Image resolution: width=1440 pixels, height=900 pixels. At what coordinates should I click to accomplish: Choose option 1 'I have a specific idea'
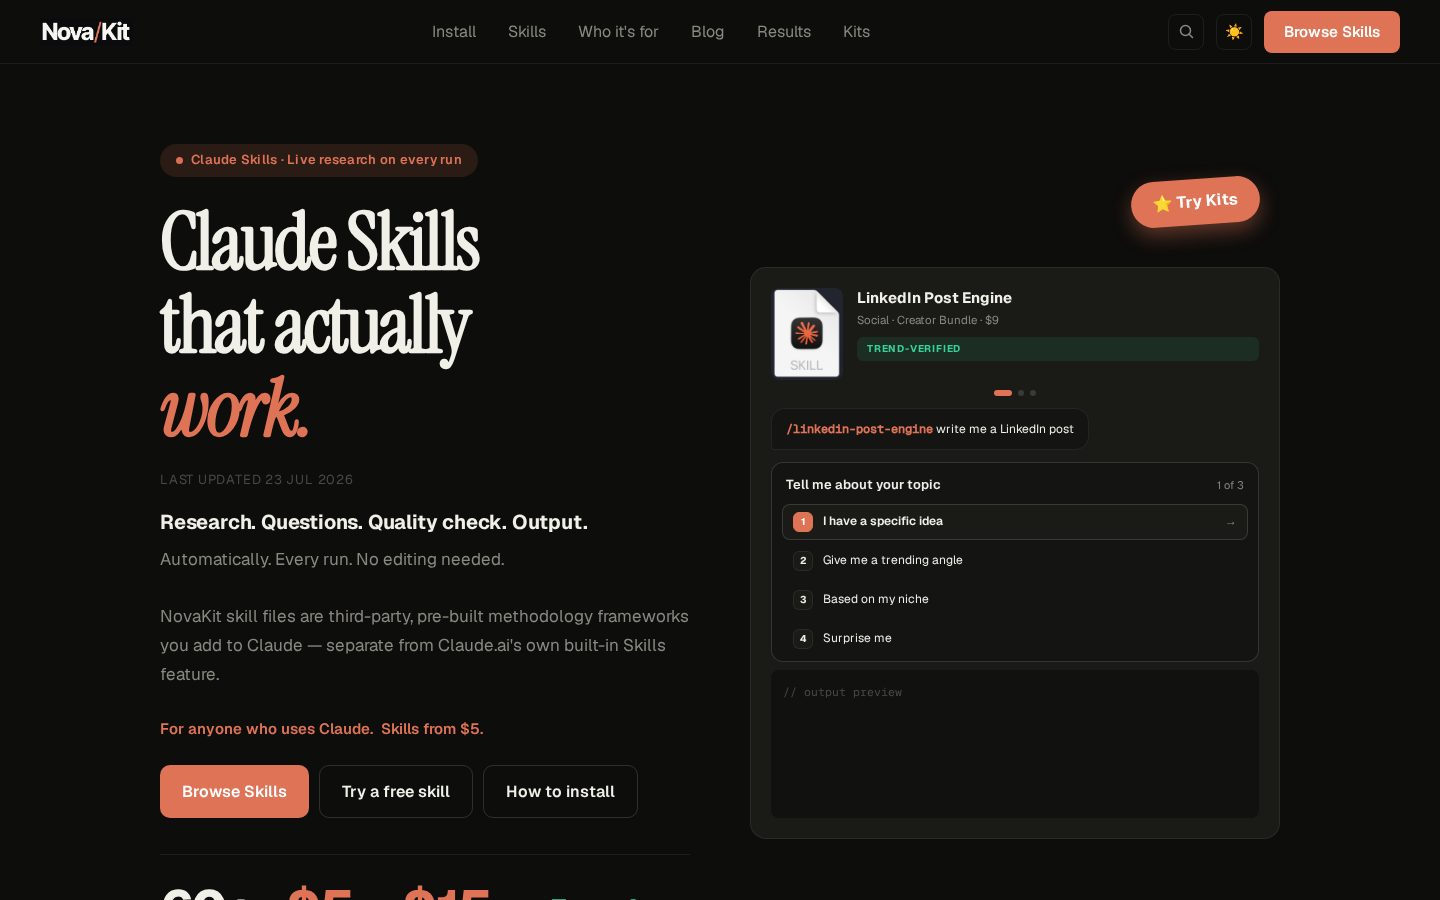[1015, 522]
